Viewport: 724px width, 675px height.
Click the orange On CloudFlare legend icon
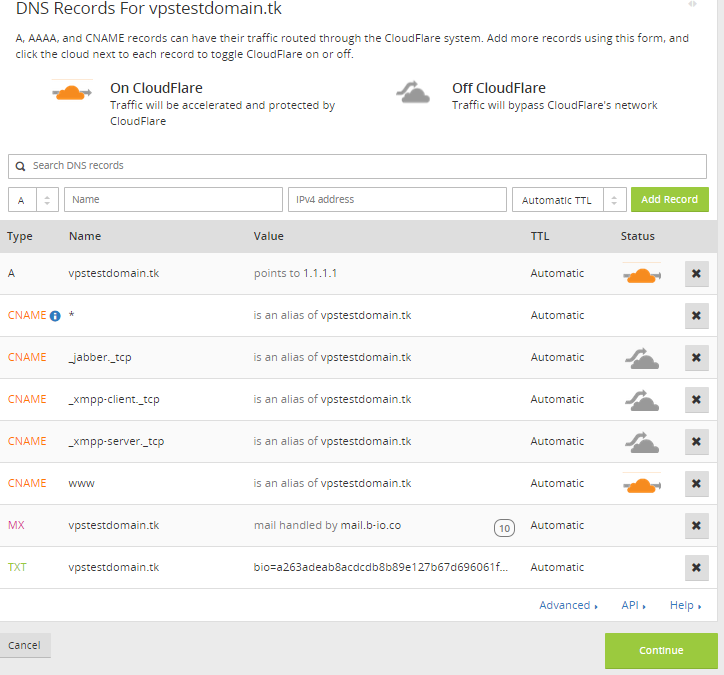(x=72, y=92)
